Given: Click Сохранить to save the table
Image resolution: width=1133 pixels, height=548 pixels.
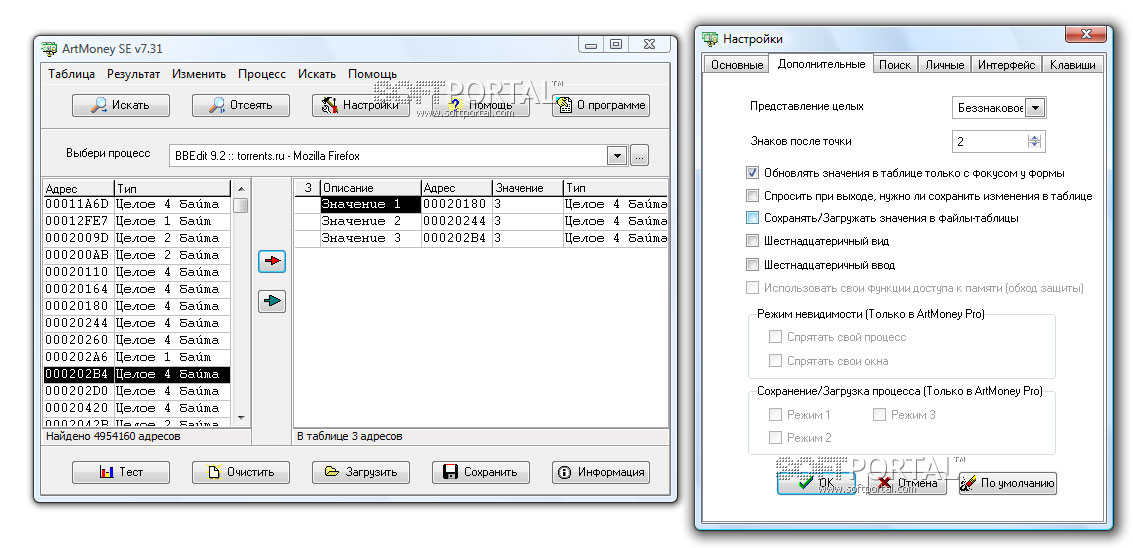Looking at the screenshot, I should point(481,472).
